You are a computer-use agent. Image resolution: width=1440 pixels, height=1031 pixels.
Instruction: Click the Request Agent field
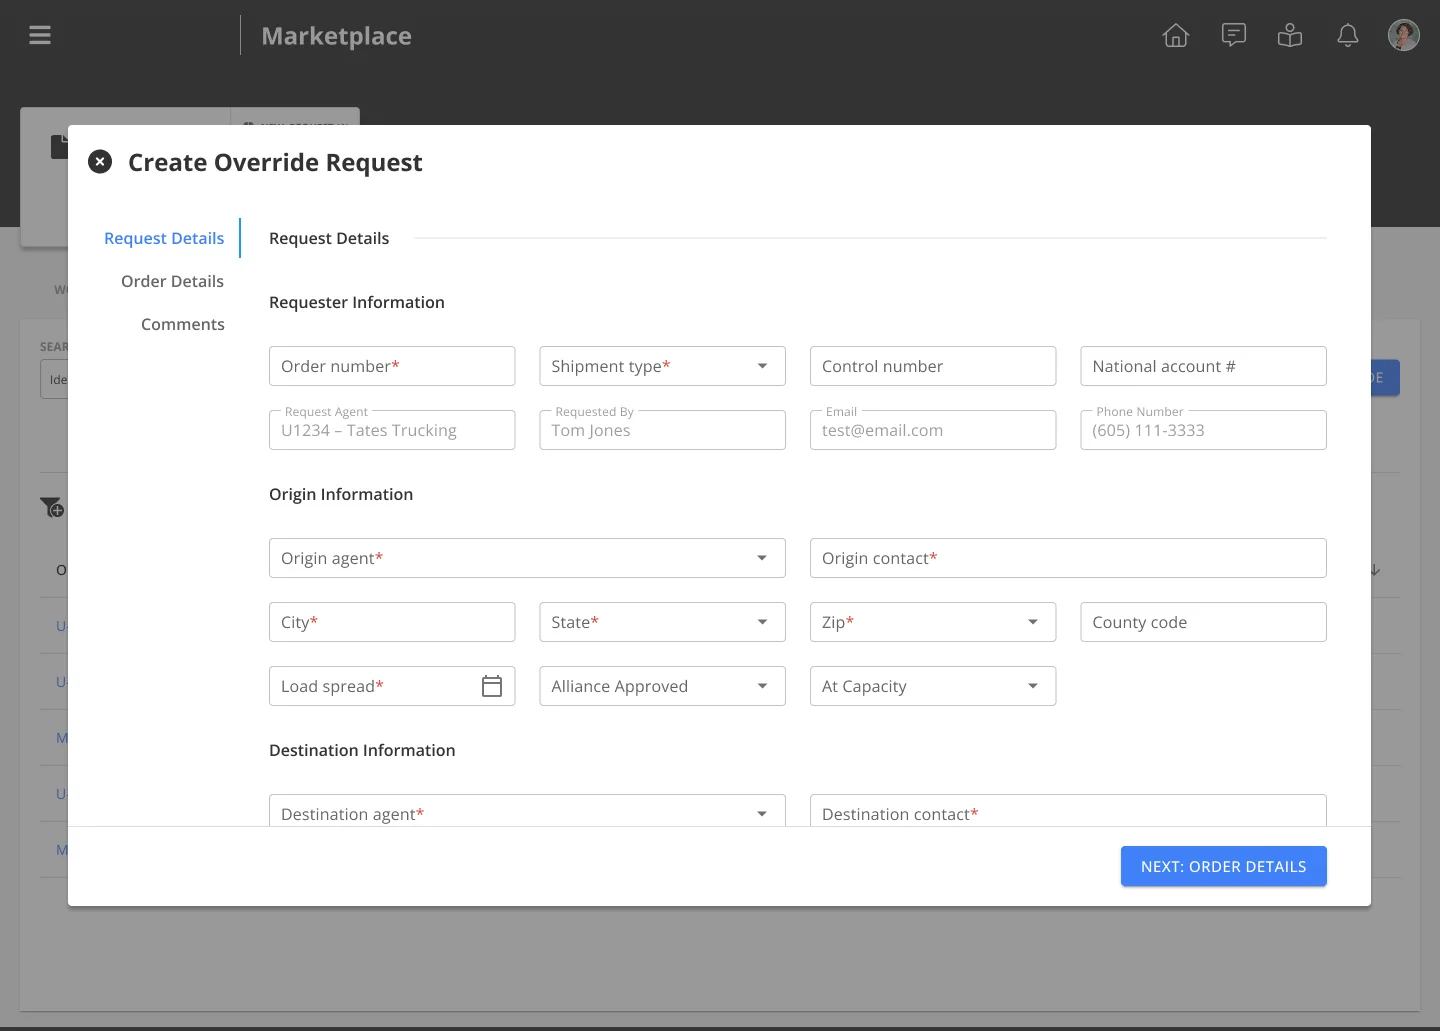tap(392, 430)
